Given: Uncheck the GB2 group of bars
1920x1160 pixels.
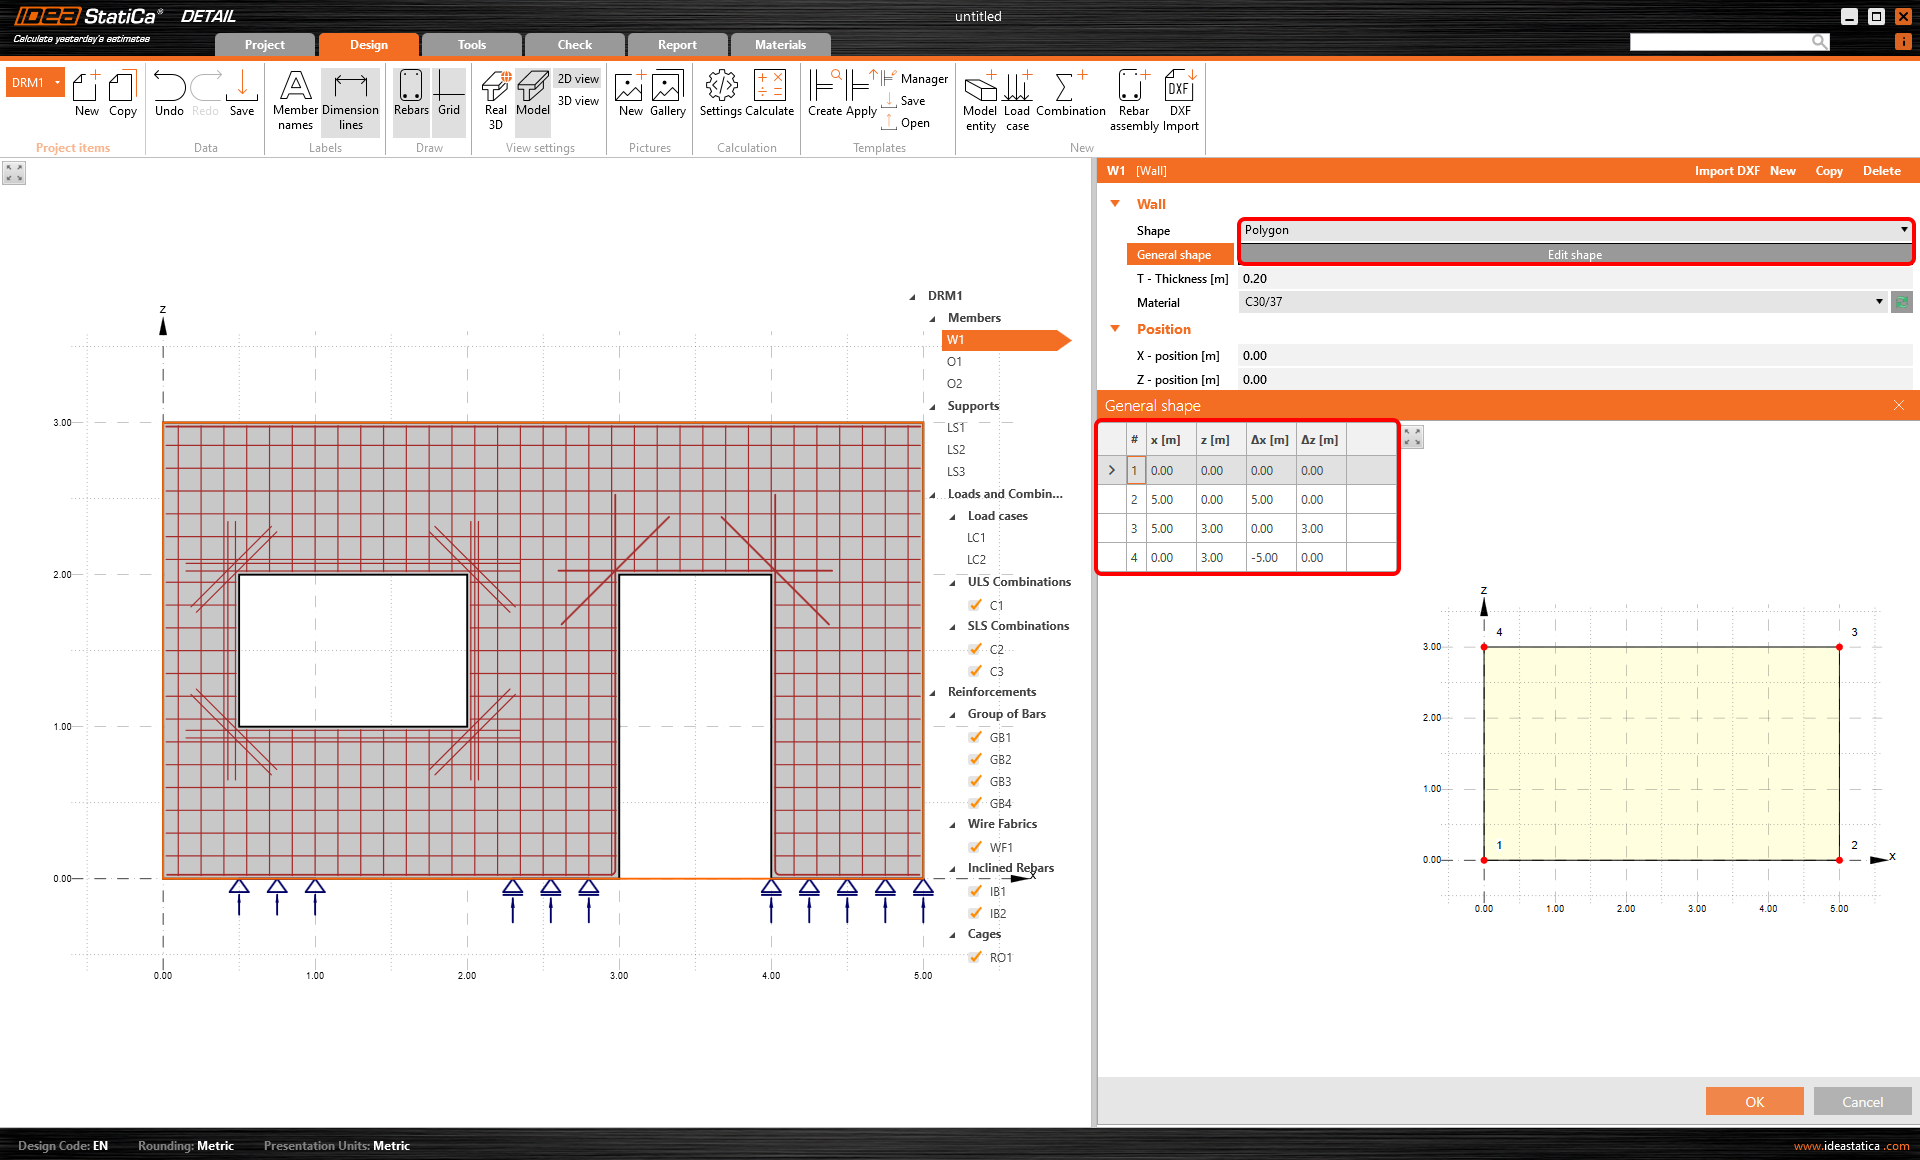Looking at the screenshot, I should click(976, 759).
